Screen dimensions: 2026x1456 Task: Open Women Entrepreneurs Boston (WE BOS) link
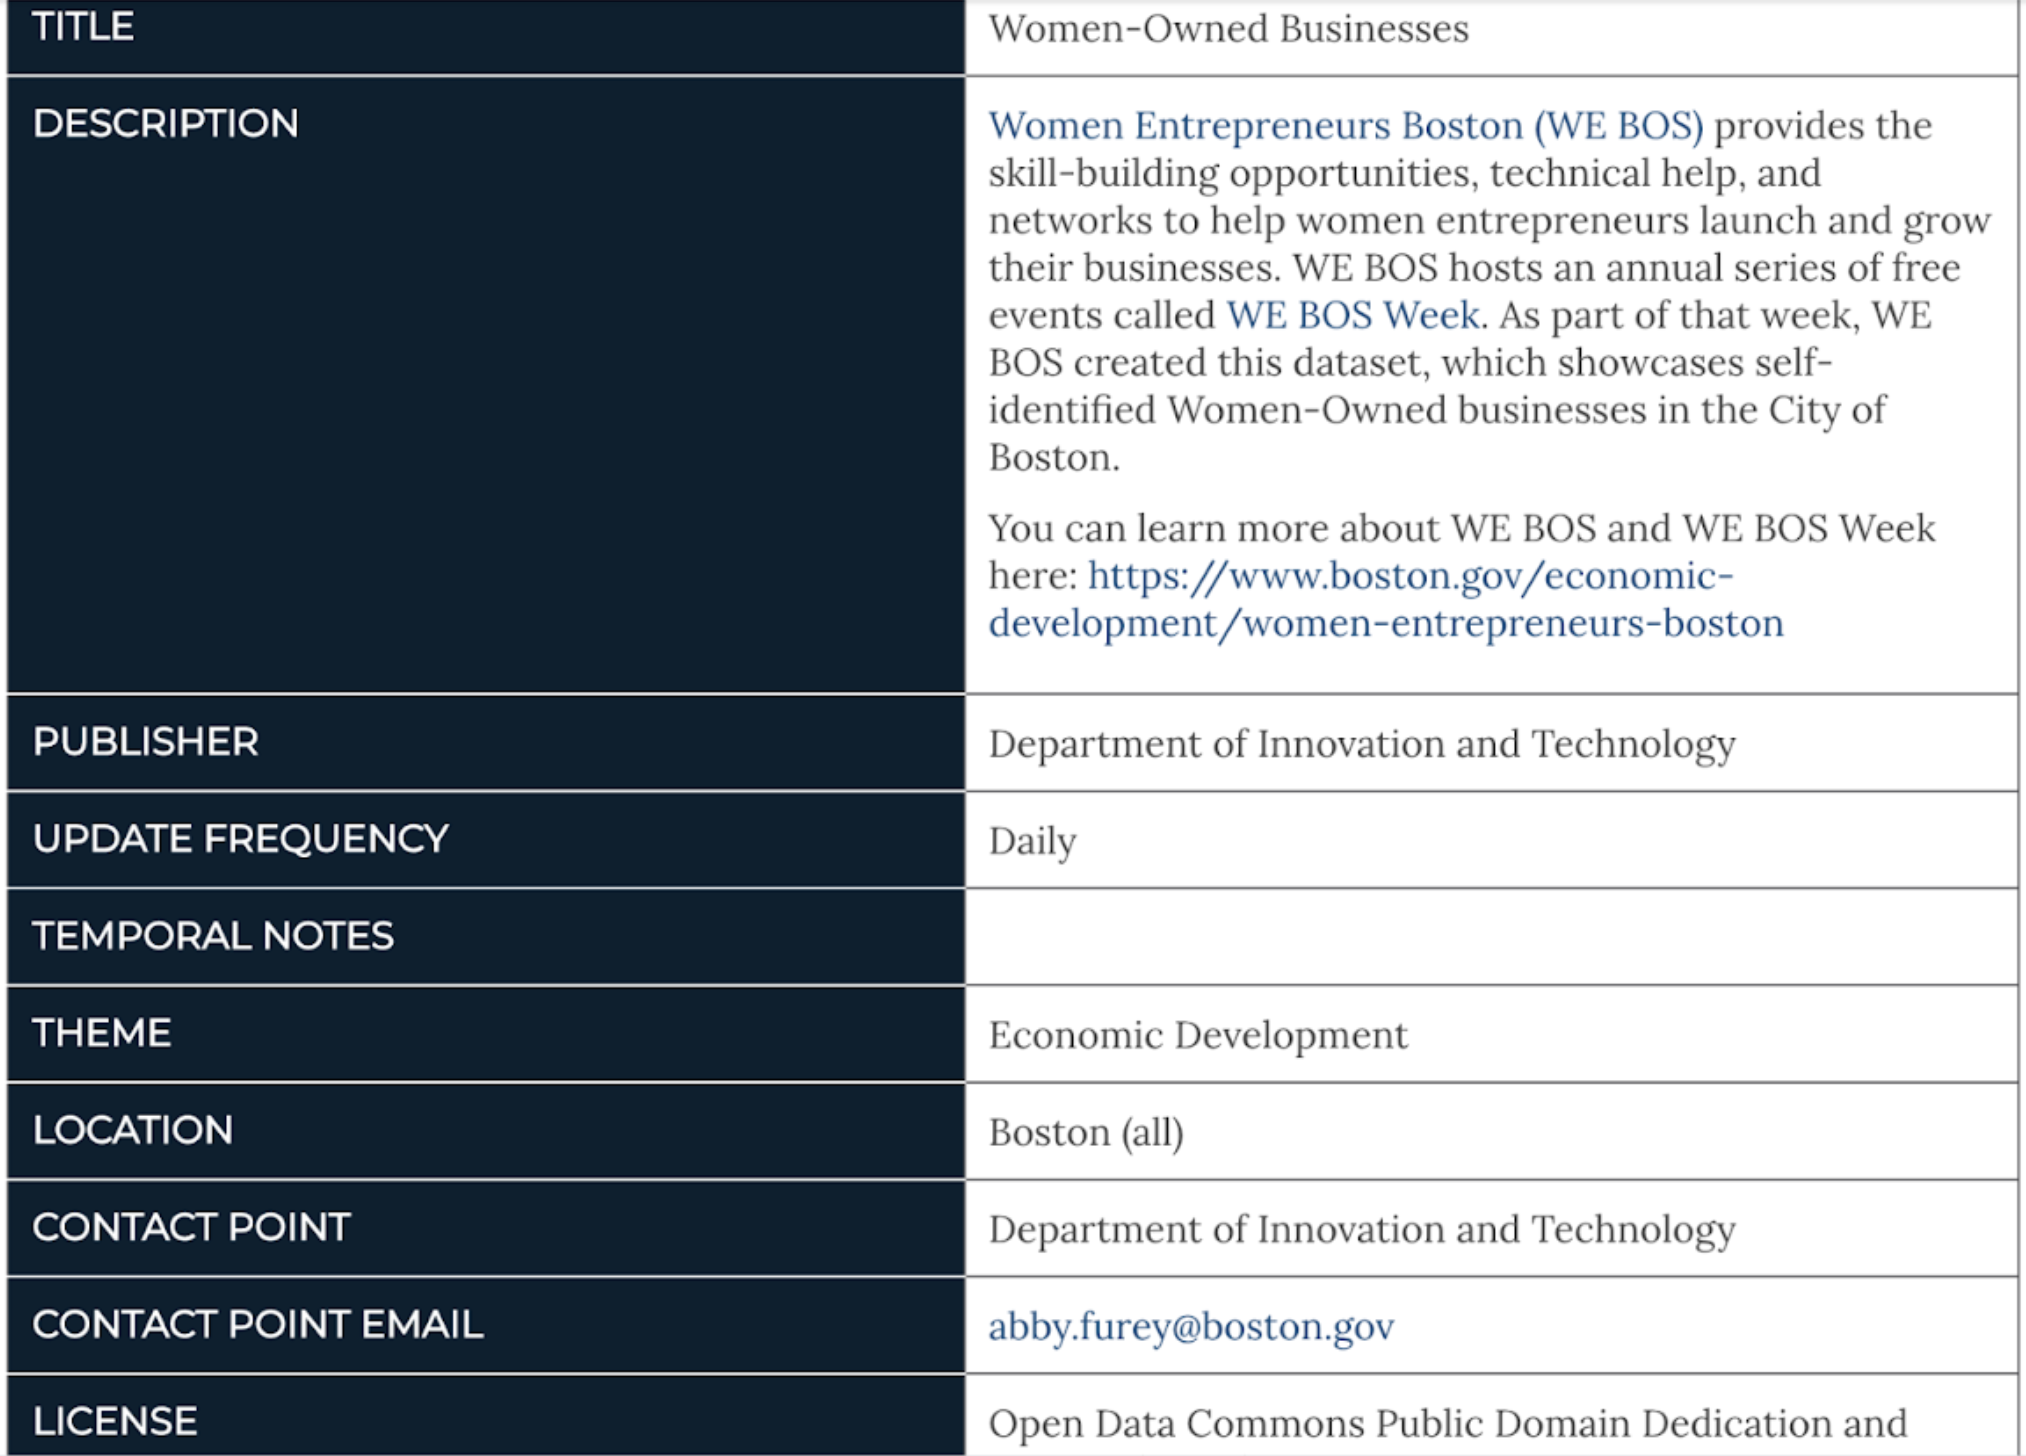coord(1345,126)
